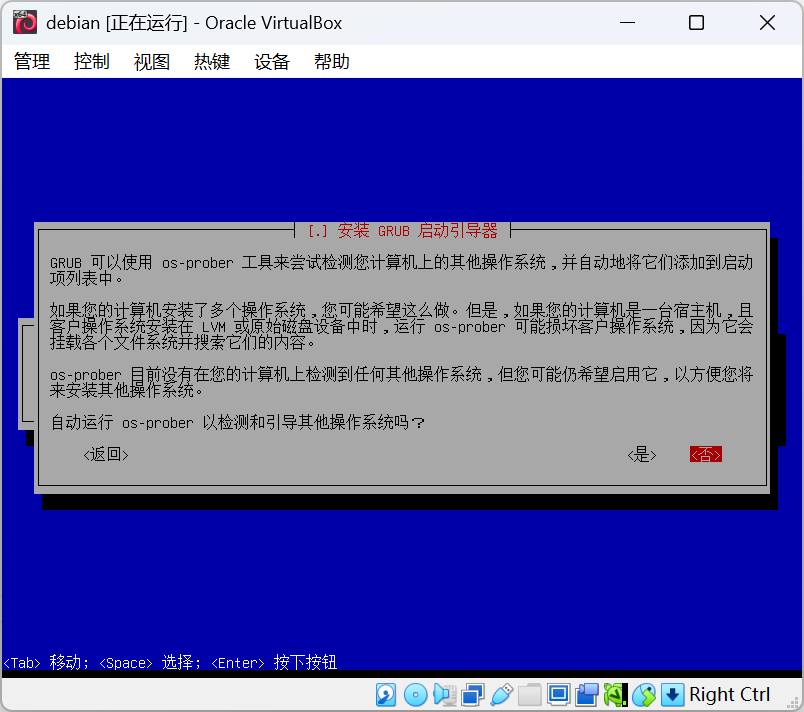Viewport: 804px width, 712px height.
Task: Open the 帮助 menu
Action: click(x=332, y=62)
